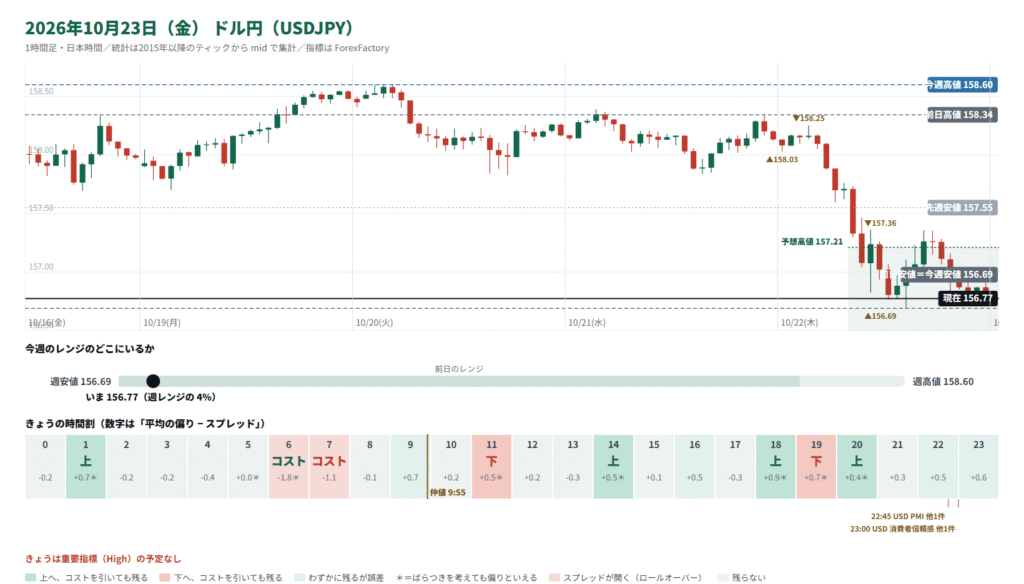Select the hour 10 cell in the timetable
The width and height of the screenshot is (1024, 584).
[x=451, y=466]
